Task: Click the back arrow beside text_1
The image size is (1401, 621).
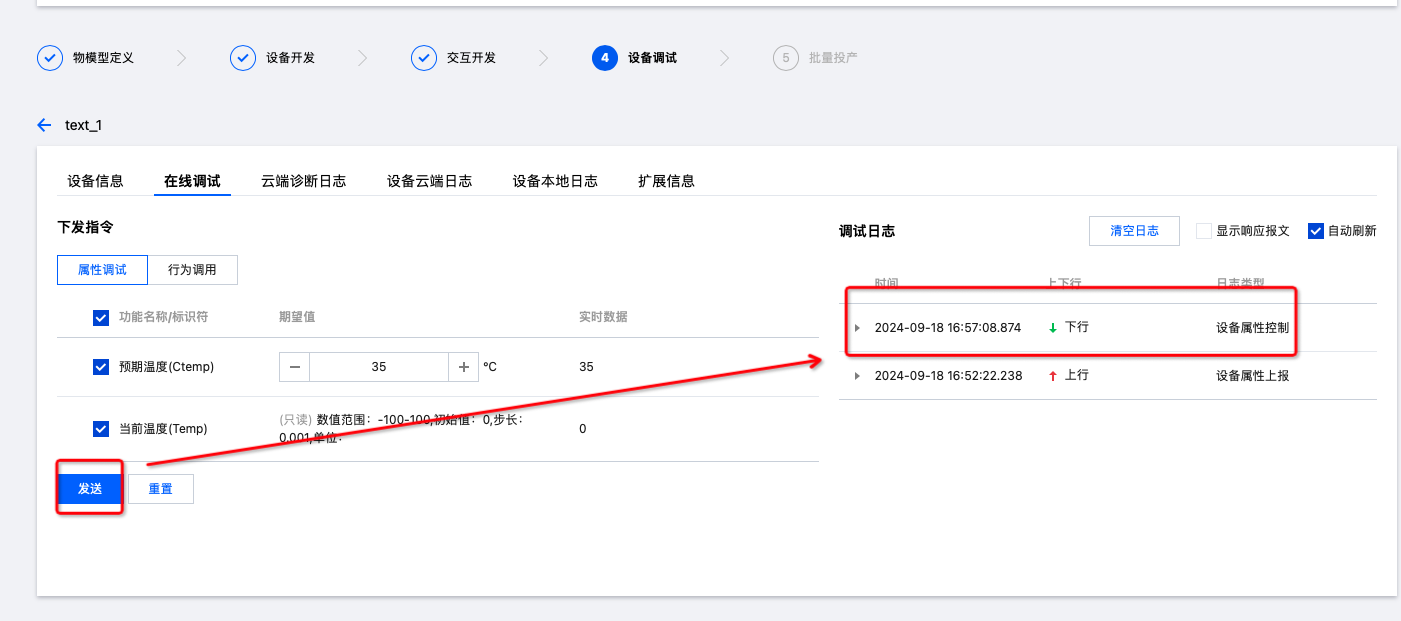Action: pos(44,125)
